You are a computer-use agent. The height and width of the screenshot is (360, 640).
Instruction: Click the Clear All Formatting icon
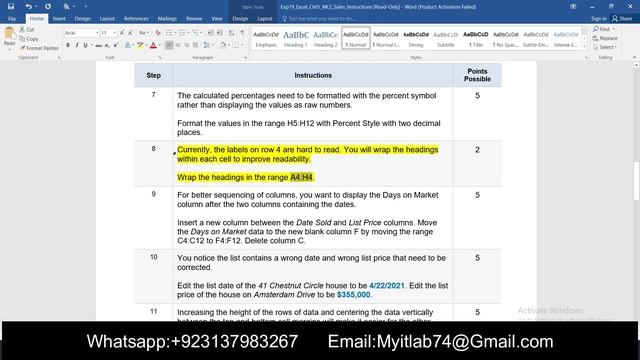(x=158, y=33)
